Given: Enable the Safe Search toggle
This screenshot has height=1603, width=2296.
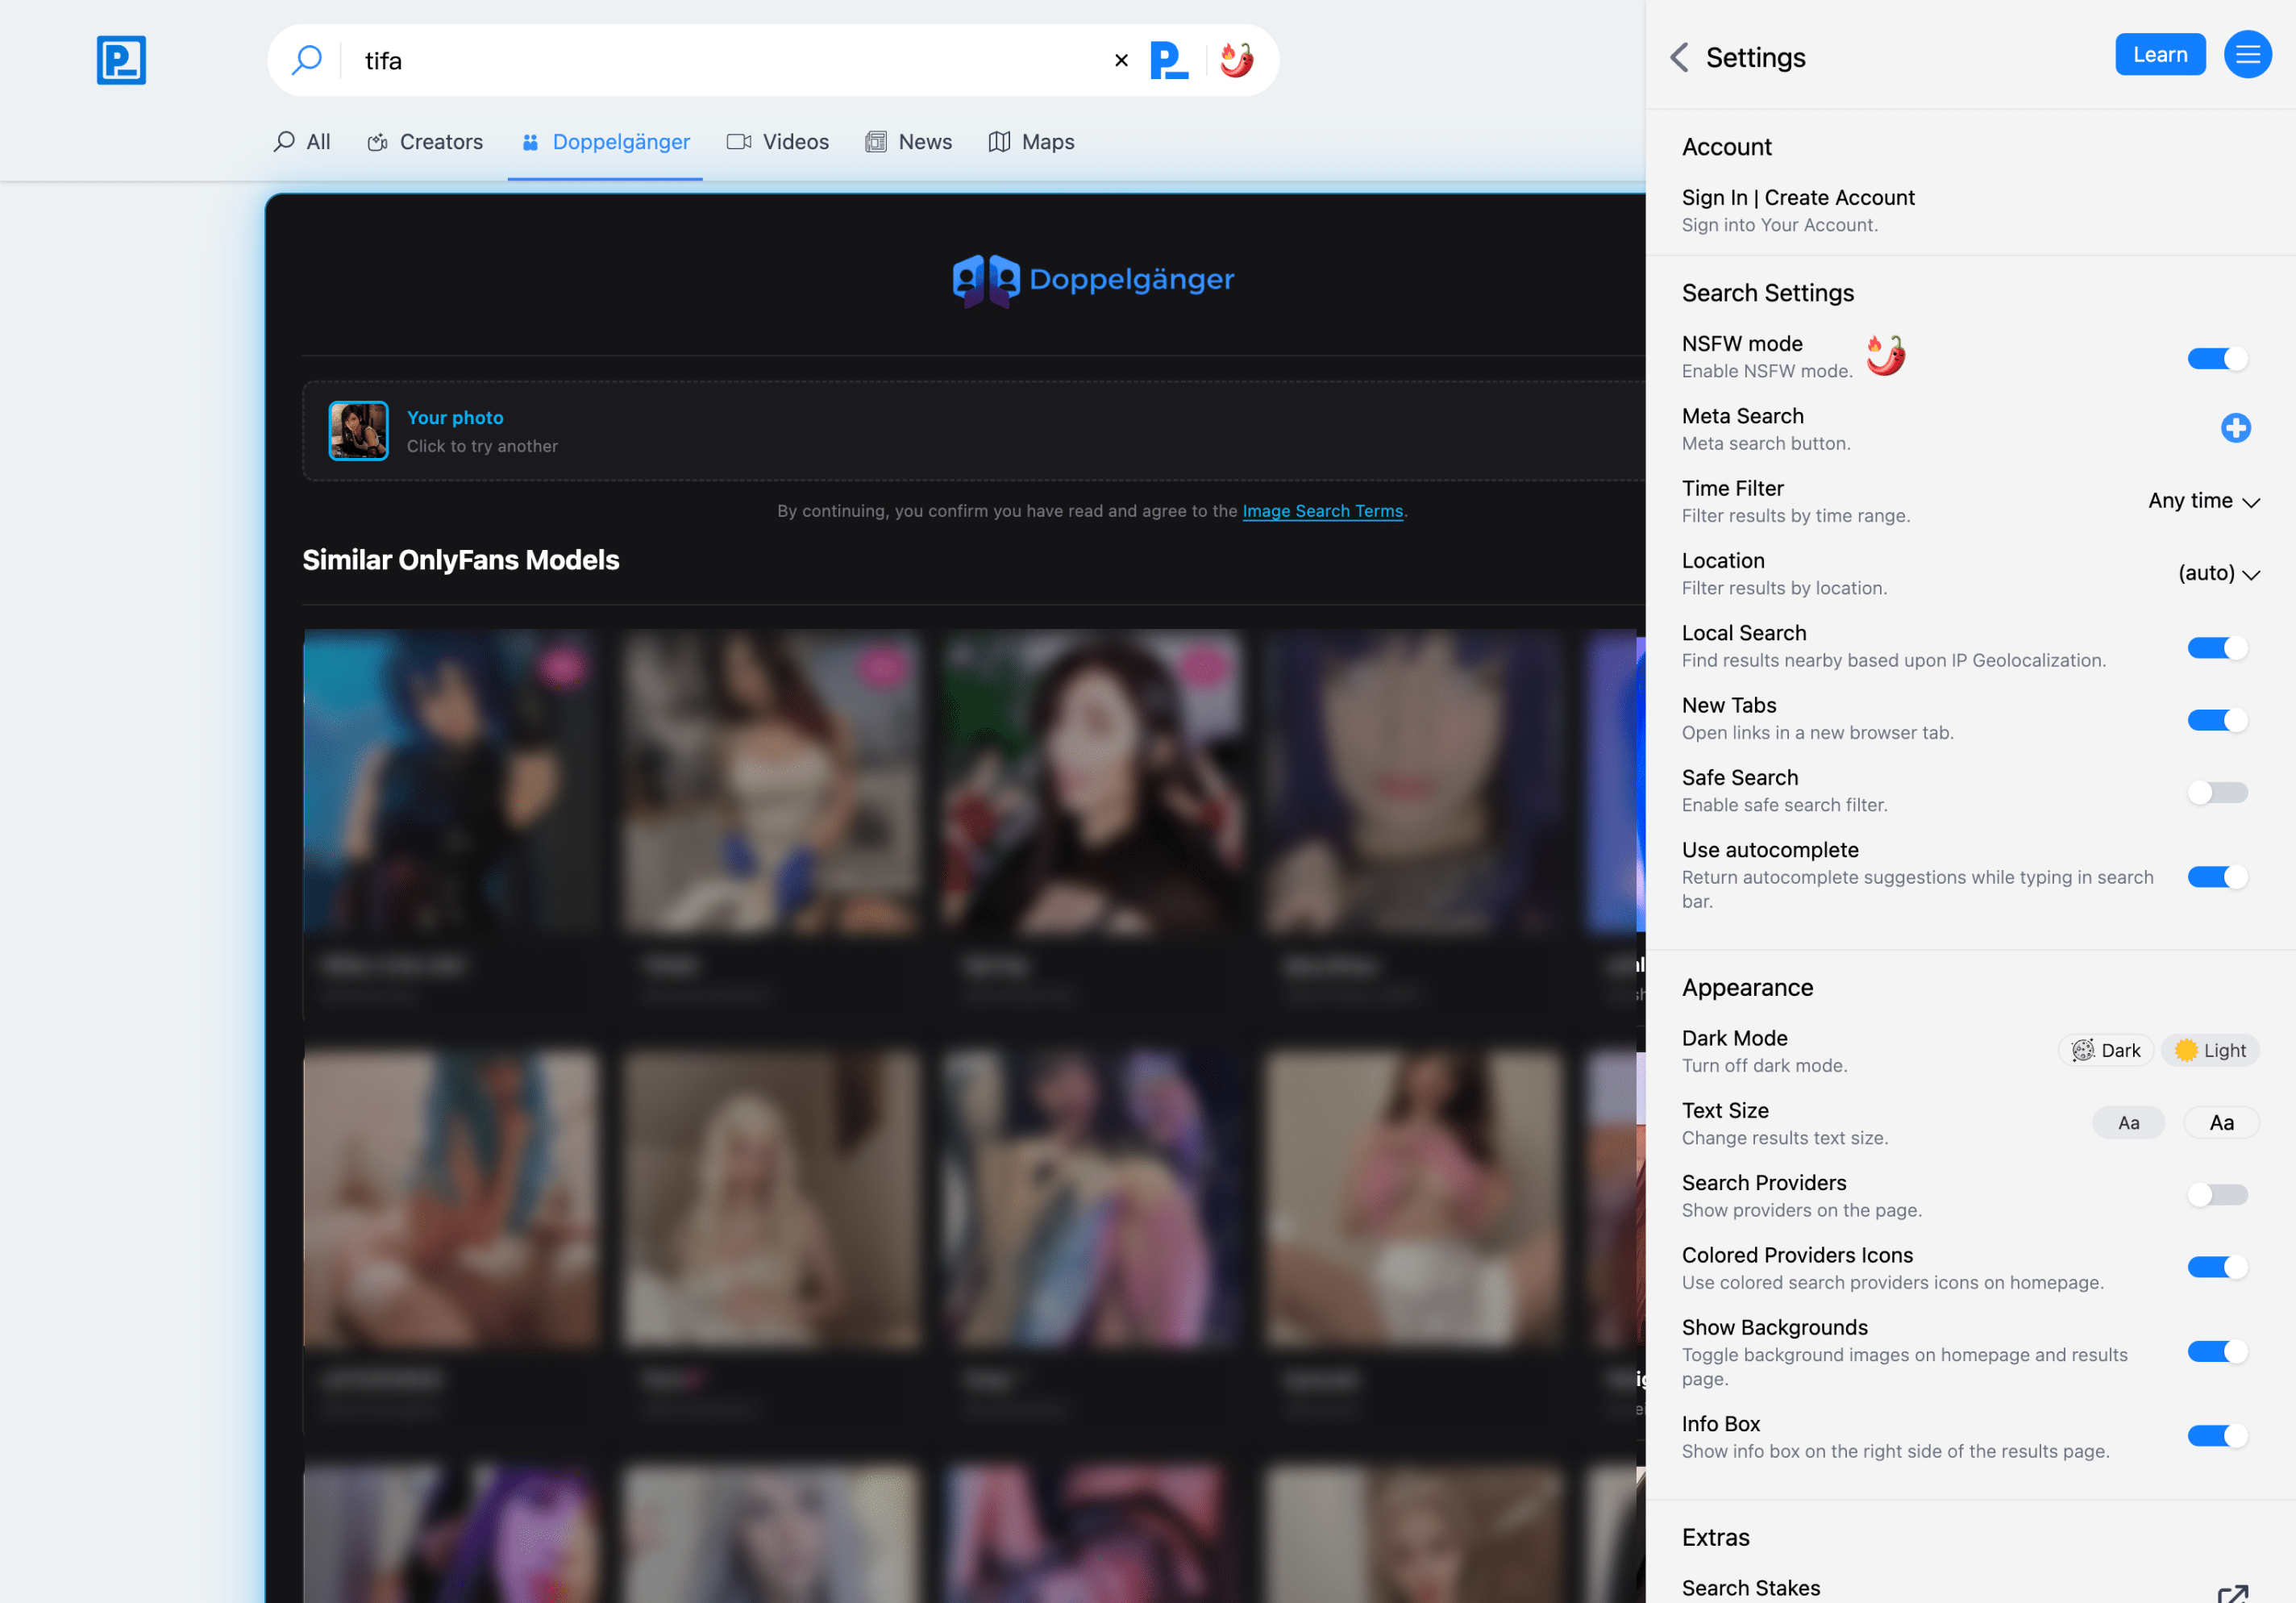Looking at the screenshot, I should pos(2217,792).
